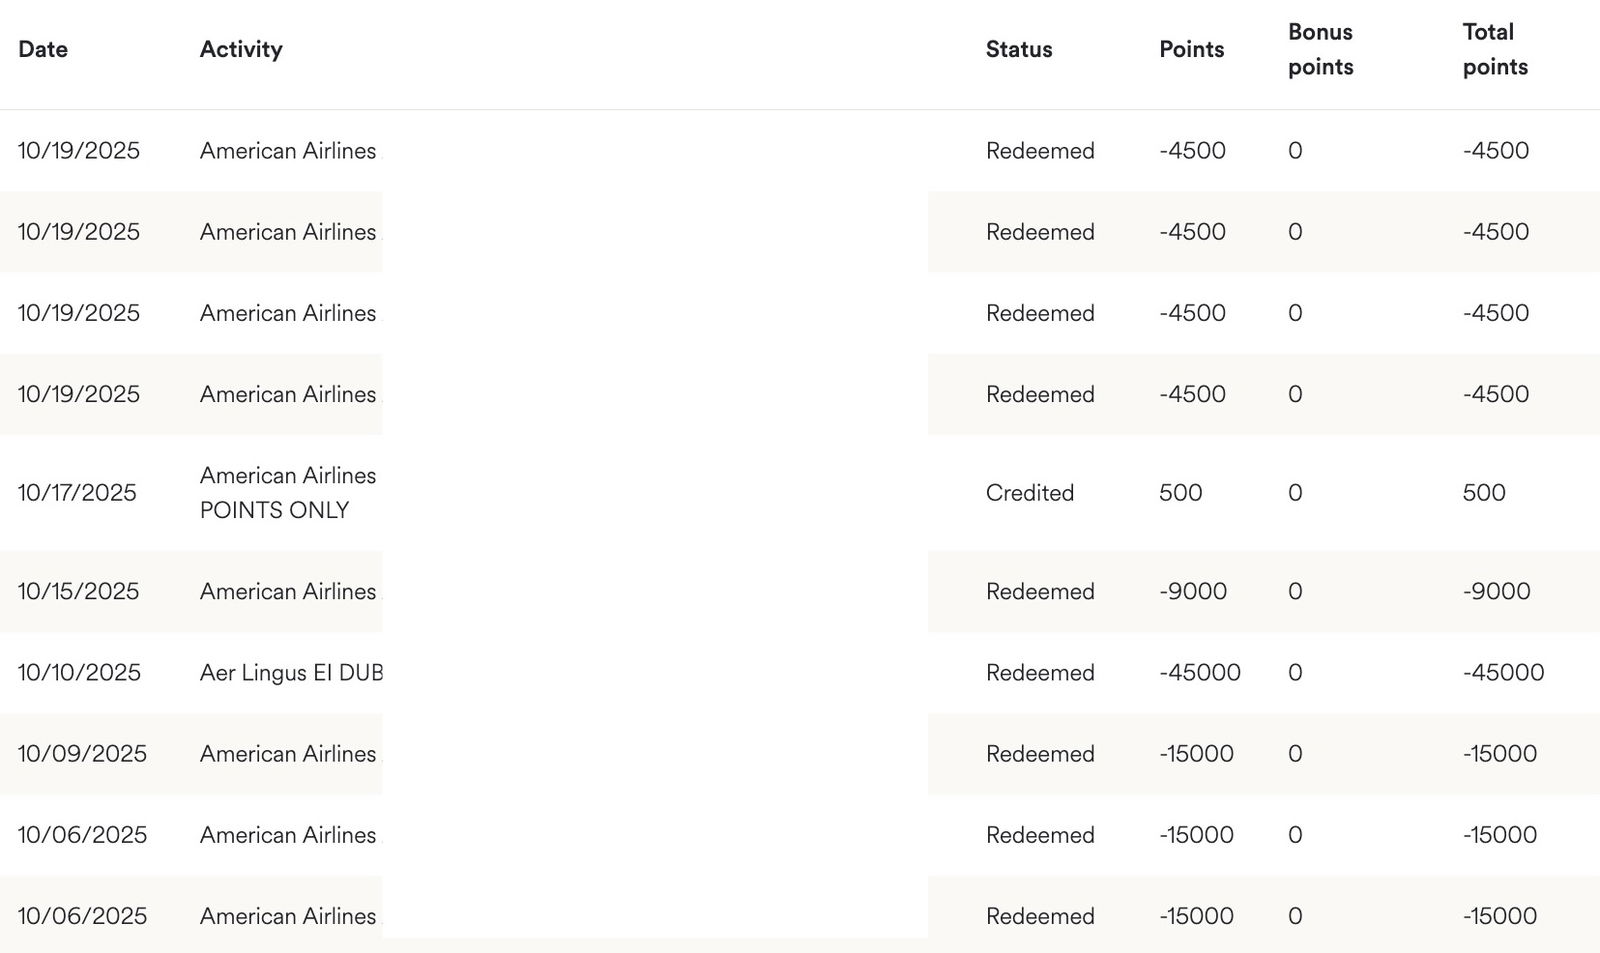Click Redeemed status in the Aer Lingus row
This screenshot has width=1600, height=953.
point(1040,673)
